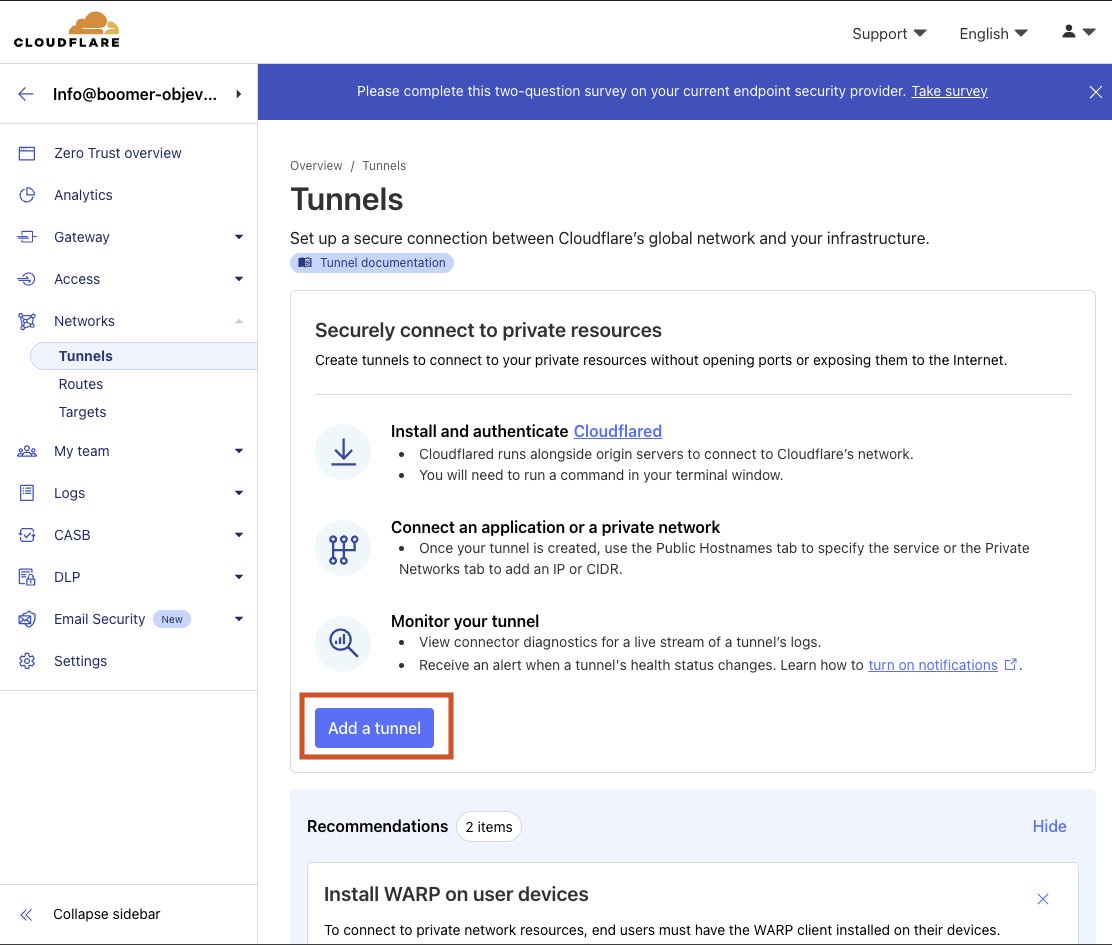
Task: Collapse the Networks sidebar section
Action: (238, 321)
